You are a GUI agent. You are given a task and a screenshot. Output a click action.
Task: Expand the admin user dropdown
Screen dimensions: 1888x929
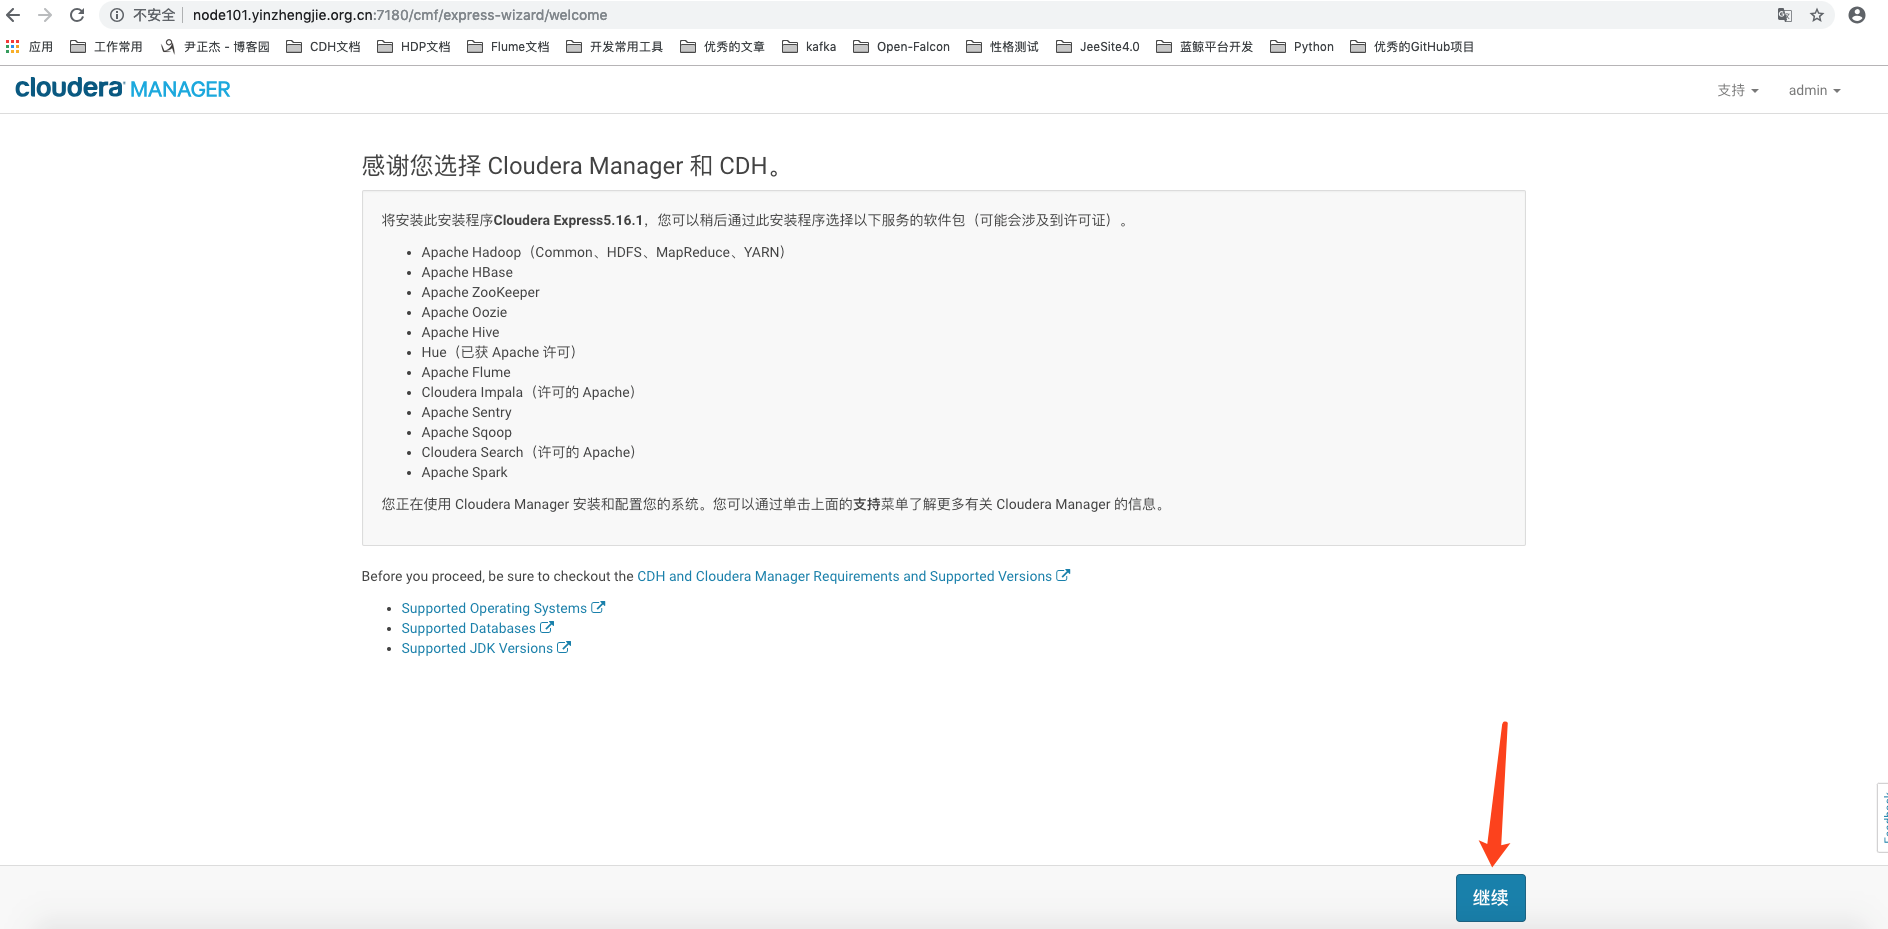pyautogui.click(x=1814, y=90)
